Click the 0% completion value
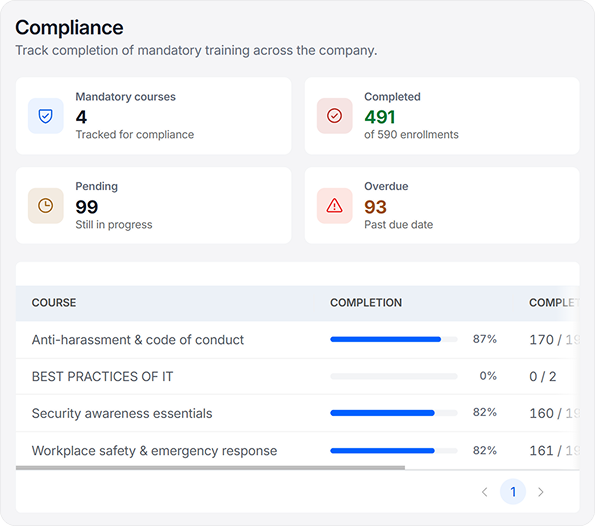 pos(488,376)
